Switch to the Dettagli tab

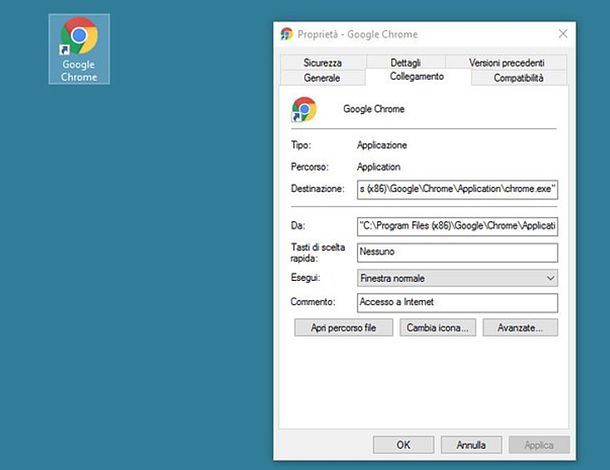point(405,63)
